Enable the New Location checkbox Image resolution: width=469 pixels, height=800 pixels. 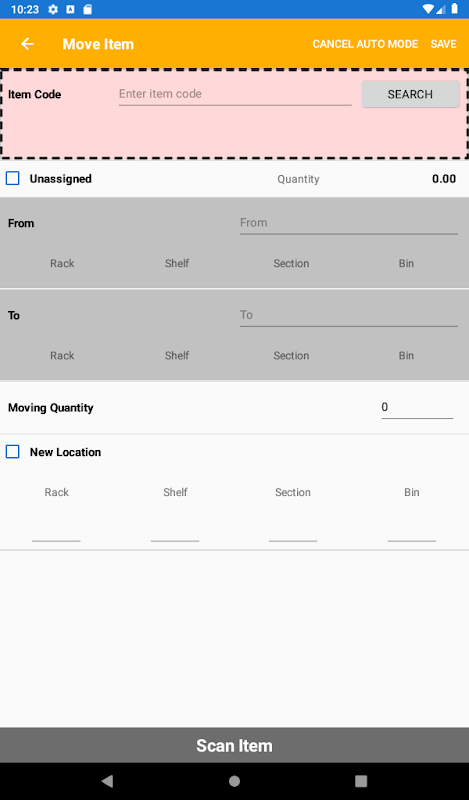pyautogui.click(x=13, y=452)
